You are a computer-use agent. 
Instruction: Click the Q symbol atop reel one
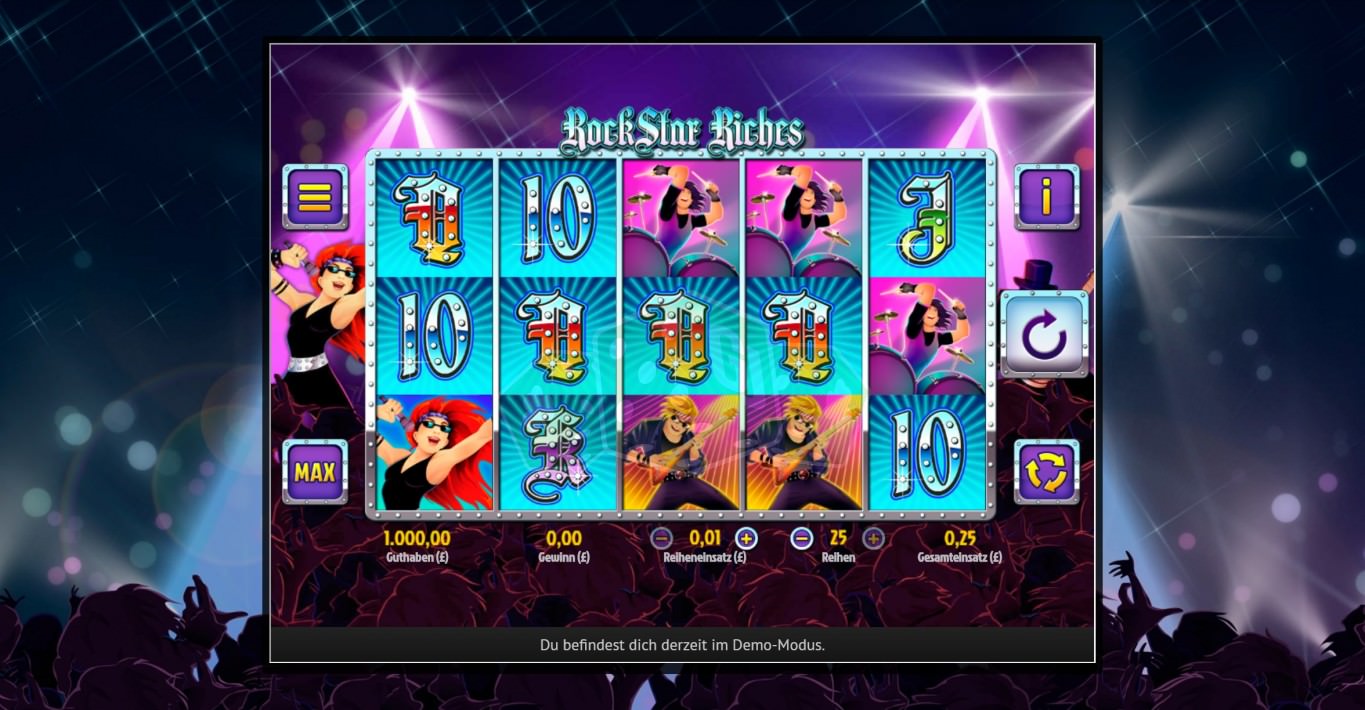pyautogui.click(x=435, y=218)
